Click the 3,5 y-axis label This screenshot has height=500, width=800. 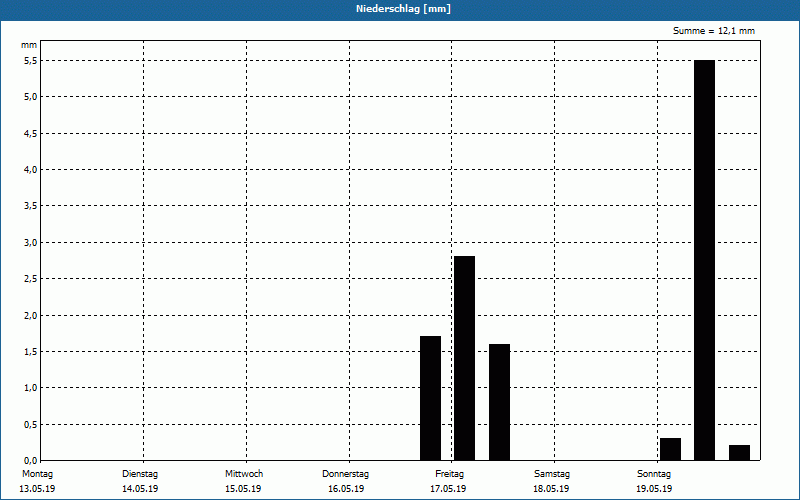pyautogui.click(x=31, y=206)
